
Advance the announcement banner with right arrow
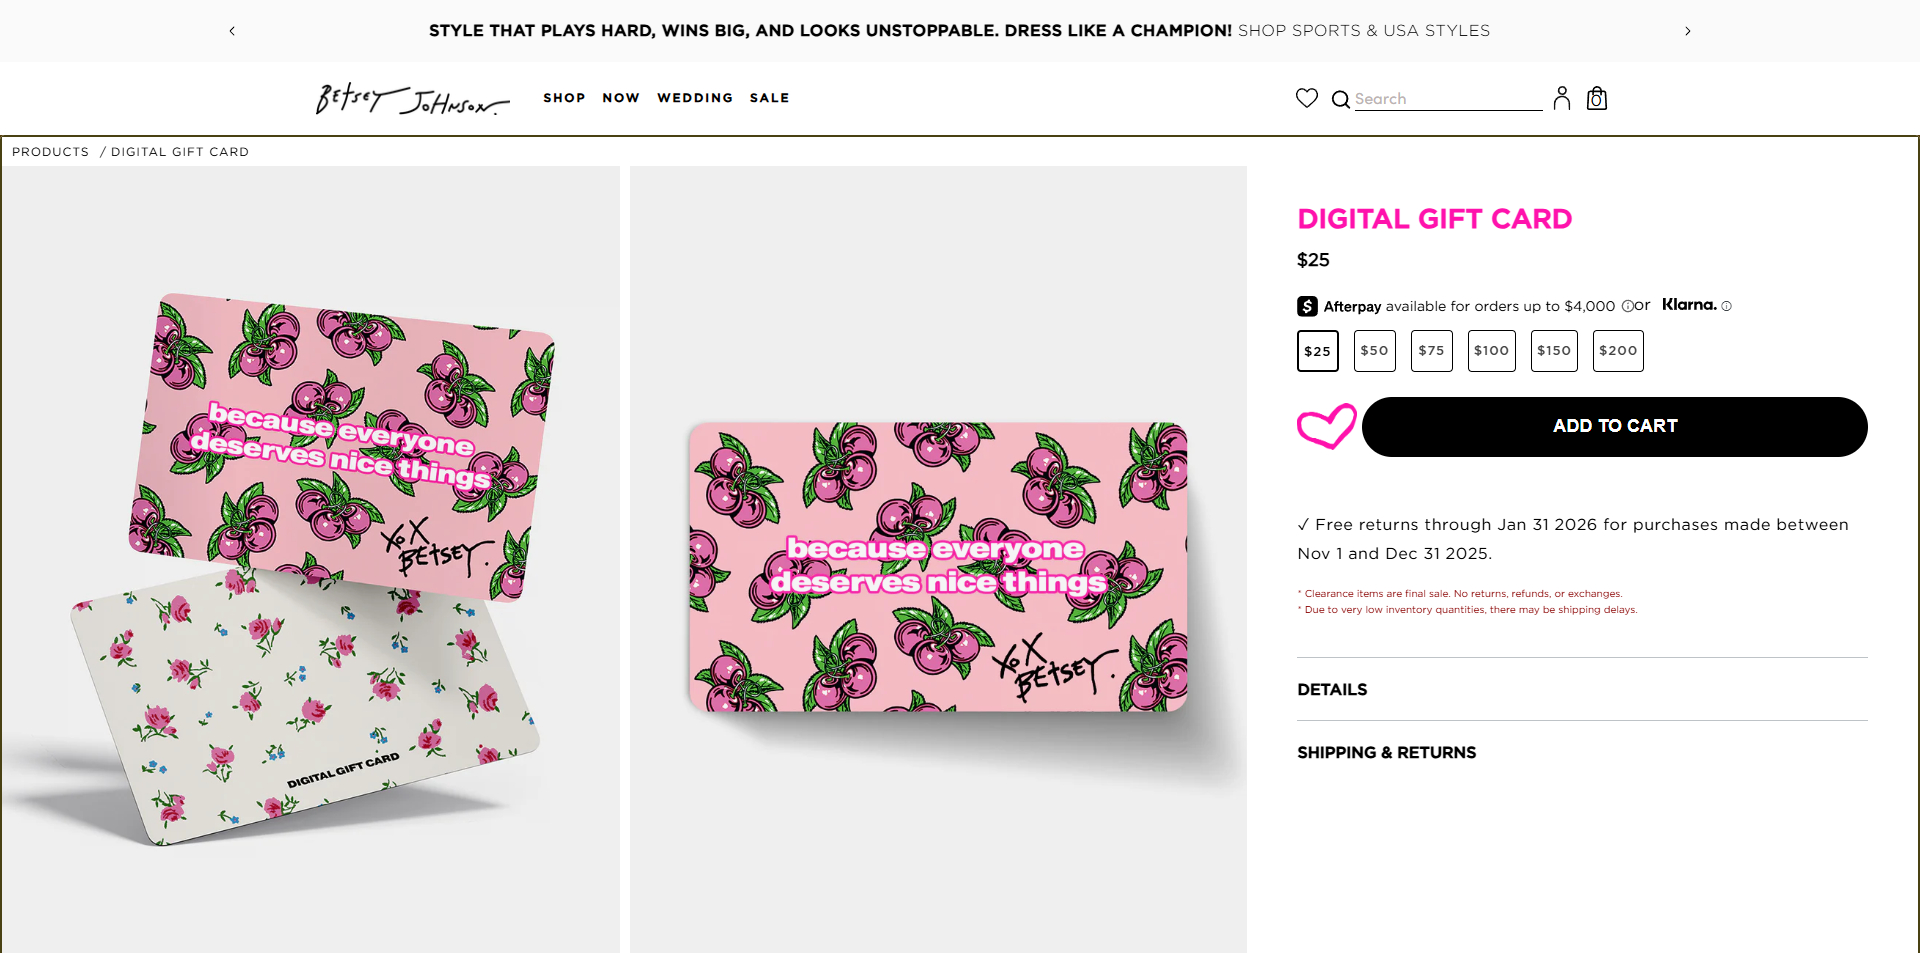[1687, 31]
